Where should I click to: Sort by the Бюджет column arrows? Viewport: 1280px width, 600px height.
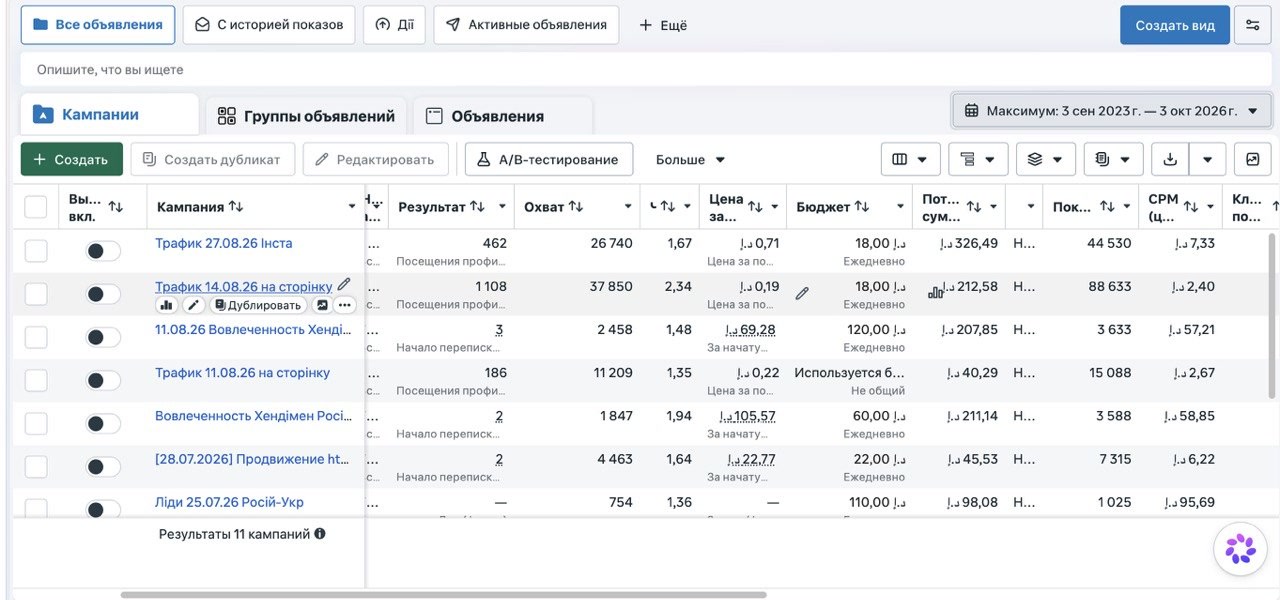(862, 207)
